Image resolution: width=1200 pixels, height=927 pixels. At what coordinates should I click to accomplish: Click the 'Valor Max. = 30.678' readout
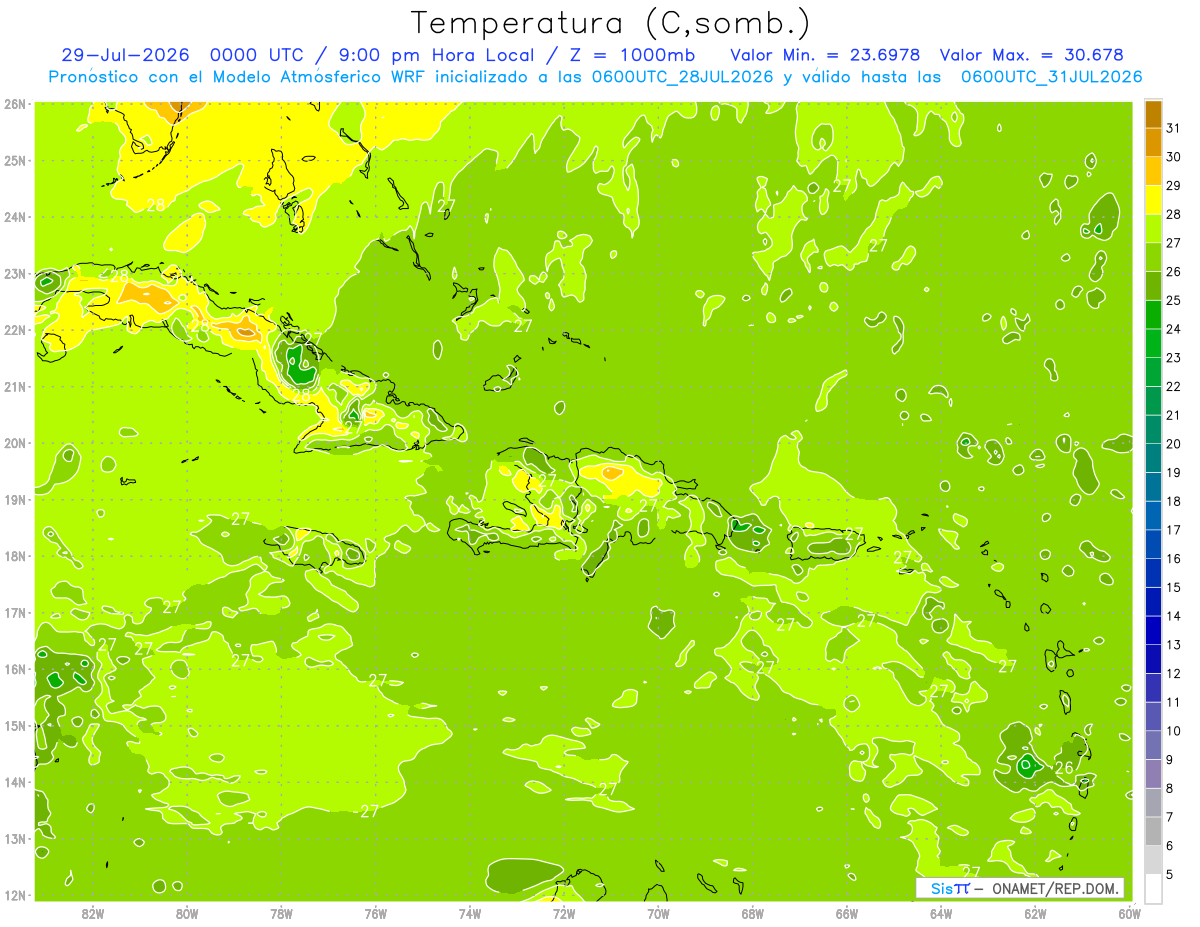pos(1032,55)
